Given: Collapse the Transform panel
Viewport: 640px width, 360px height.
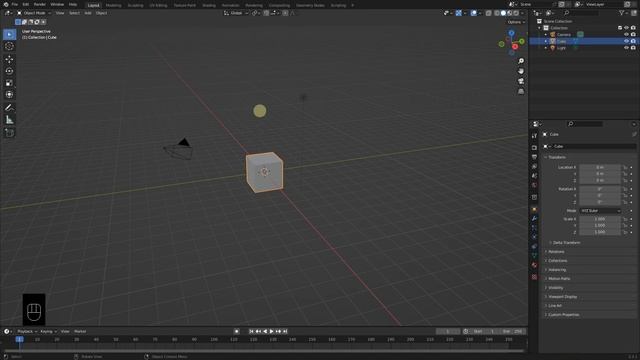Looking at the screenshot, I should click(556, 157).
